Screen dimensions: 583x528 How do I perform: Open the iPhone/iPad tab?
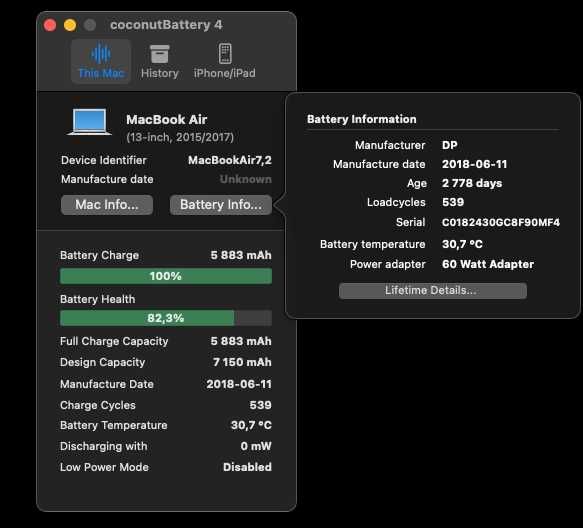tap(225, 61)
